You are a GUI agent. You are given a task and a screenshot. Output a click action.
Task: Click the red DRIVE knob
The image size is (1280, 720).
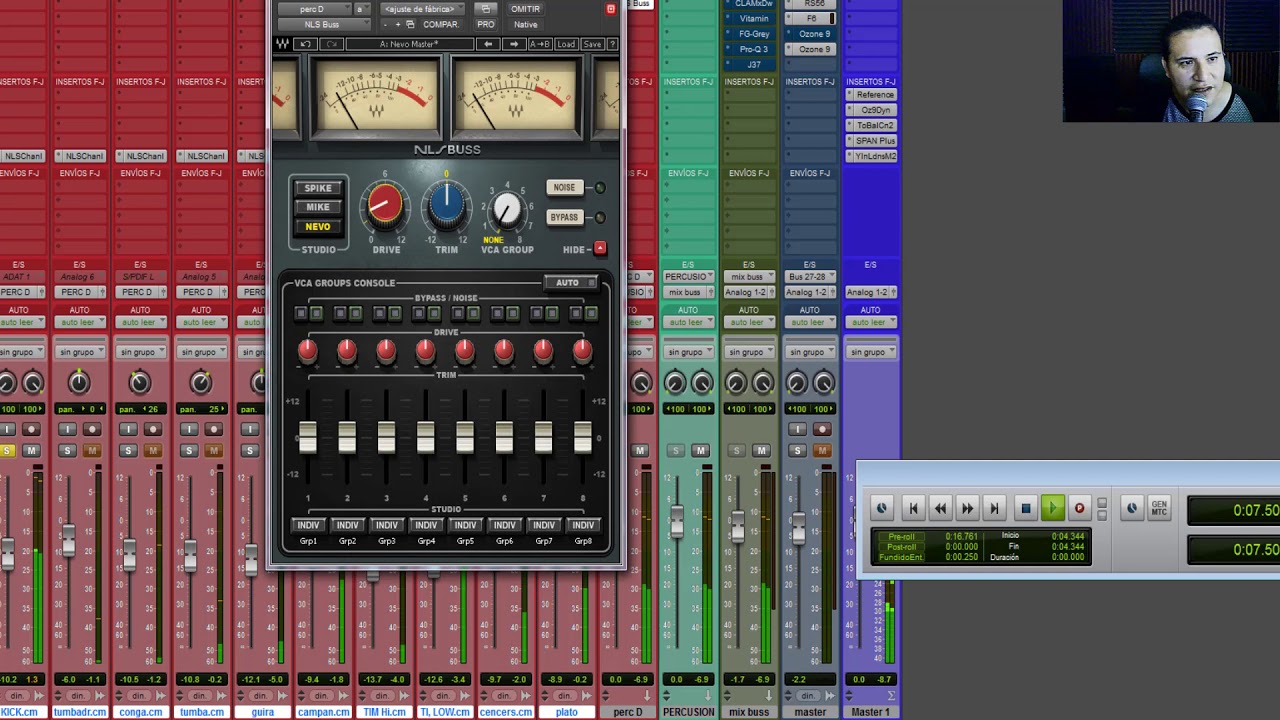click(385, 205)
